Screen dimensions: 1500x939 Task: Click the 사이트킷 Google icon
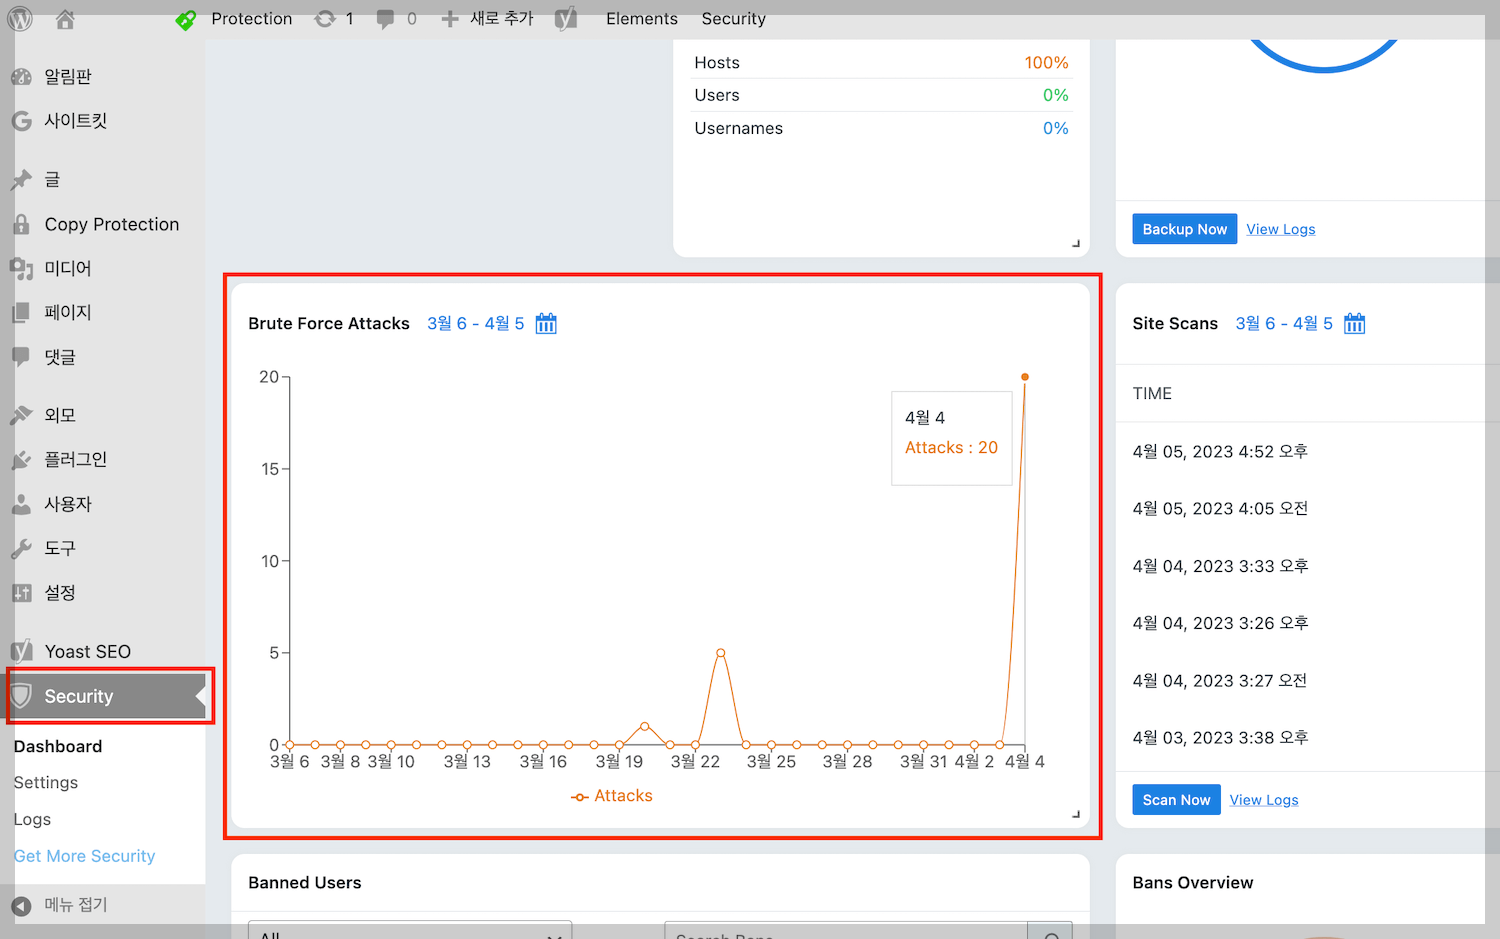pyautogui.click(x=21, y=121)
